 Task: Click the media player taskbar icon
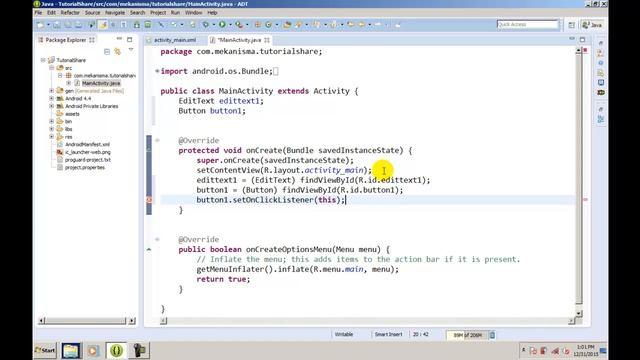pyautogui.click(x=93, y=350)
